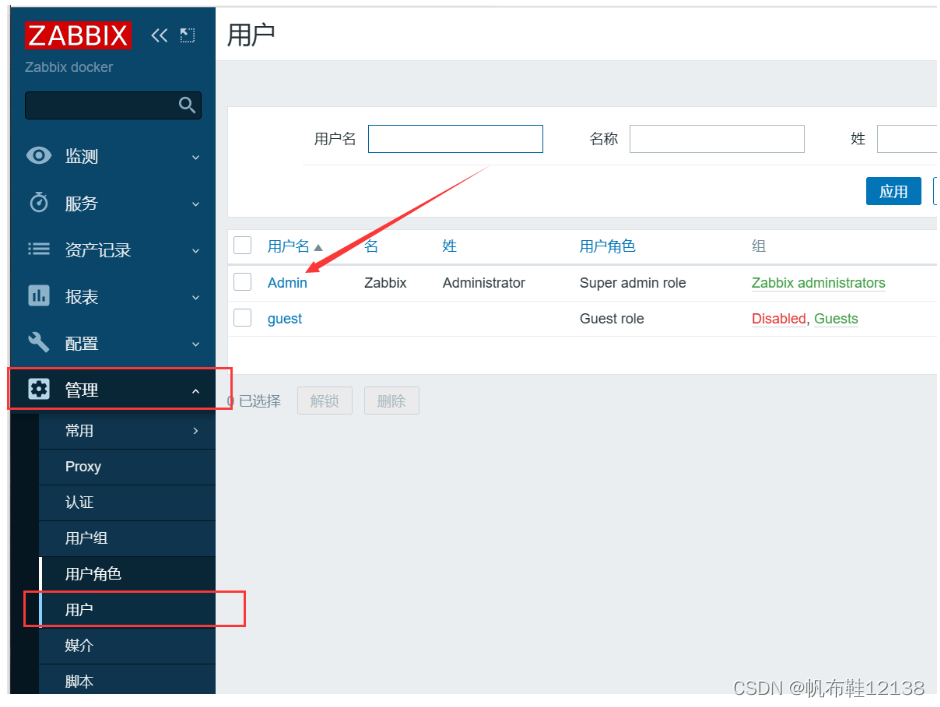This screenshot has height=707, width=940.
Task: Select the 用户 menu item
Action: (x=127, y=609)
